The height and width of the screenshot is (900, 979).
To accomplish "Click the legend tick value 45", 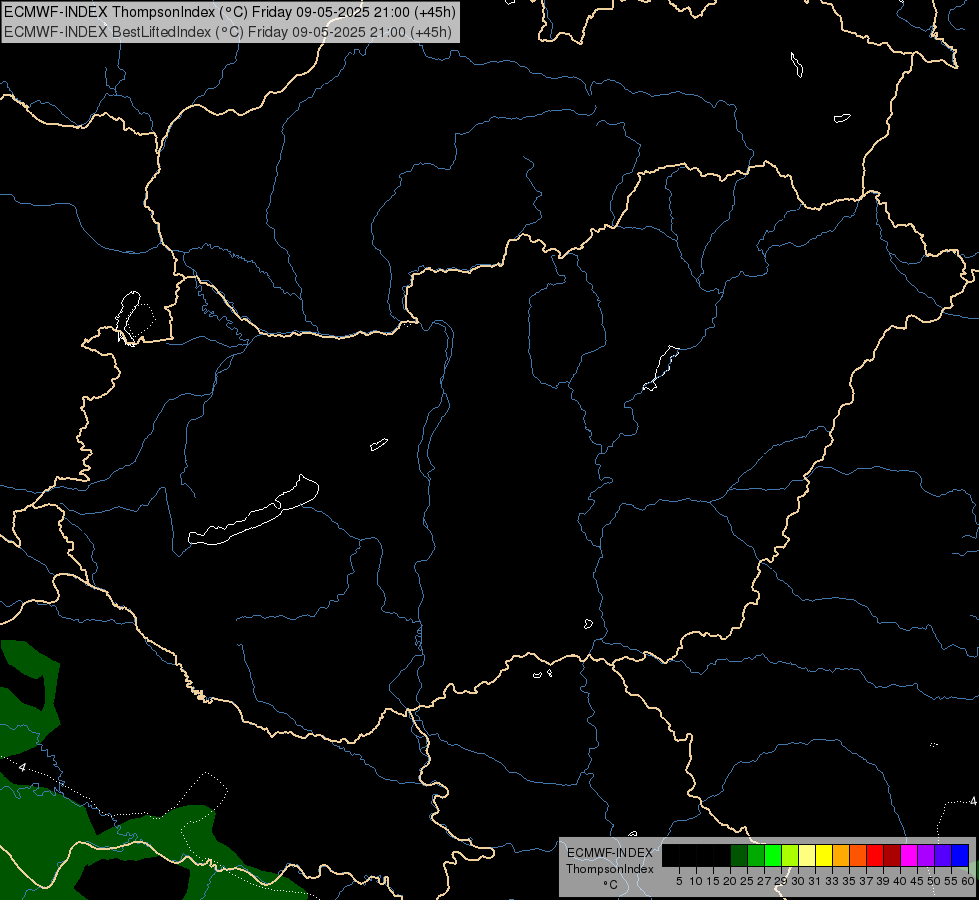I will pyautogui.click(x=917, y=881).
